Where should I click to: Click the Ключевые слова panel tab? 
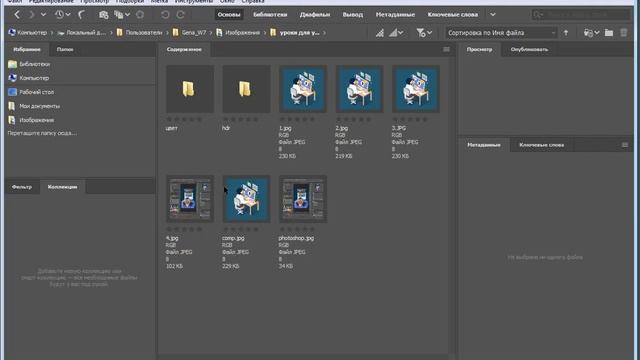point(542,145)
